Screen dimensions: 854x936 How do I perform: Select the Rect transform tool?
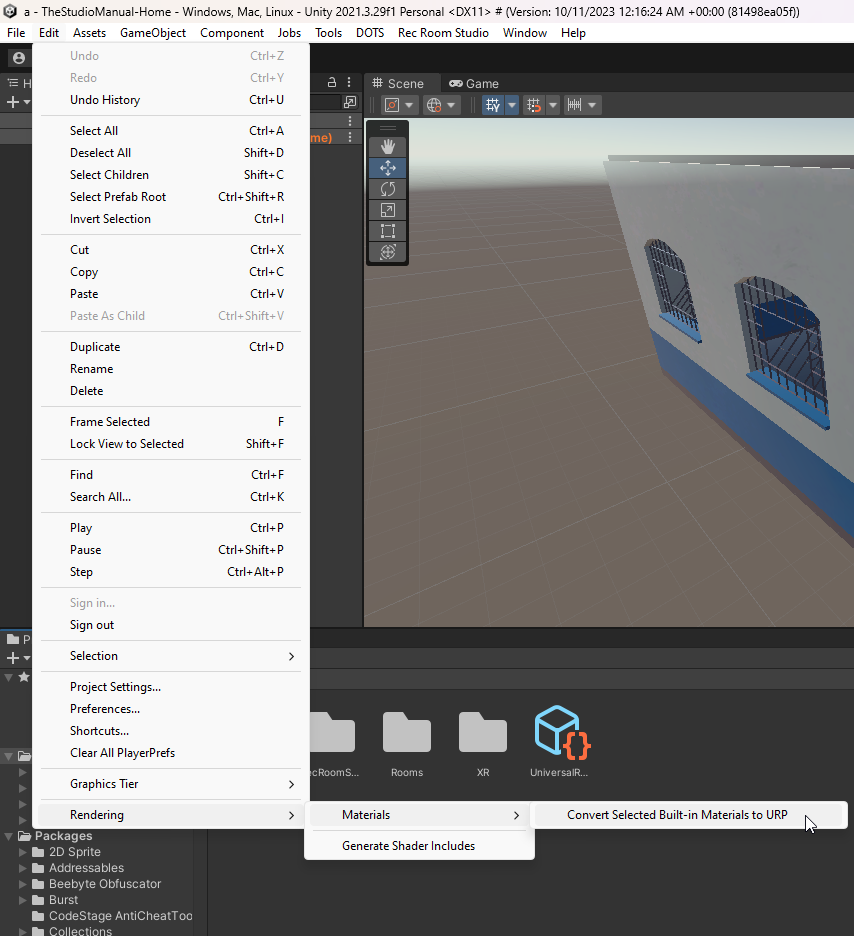[x=388, y=231]
